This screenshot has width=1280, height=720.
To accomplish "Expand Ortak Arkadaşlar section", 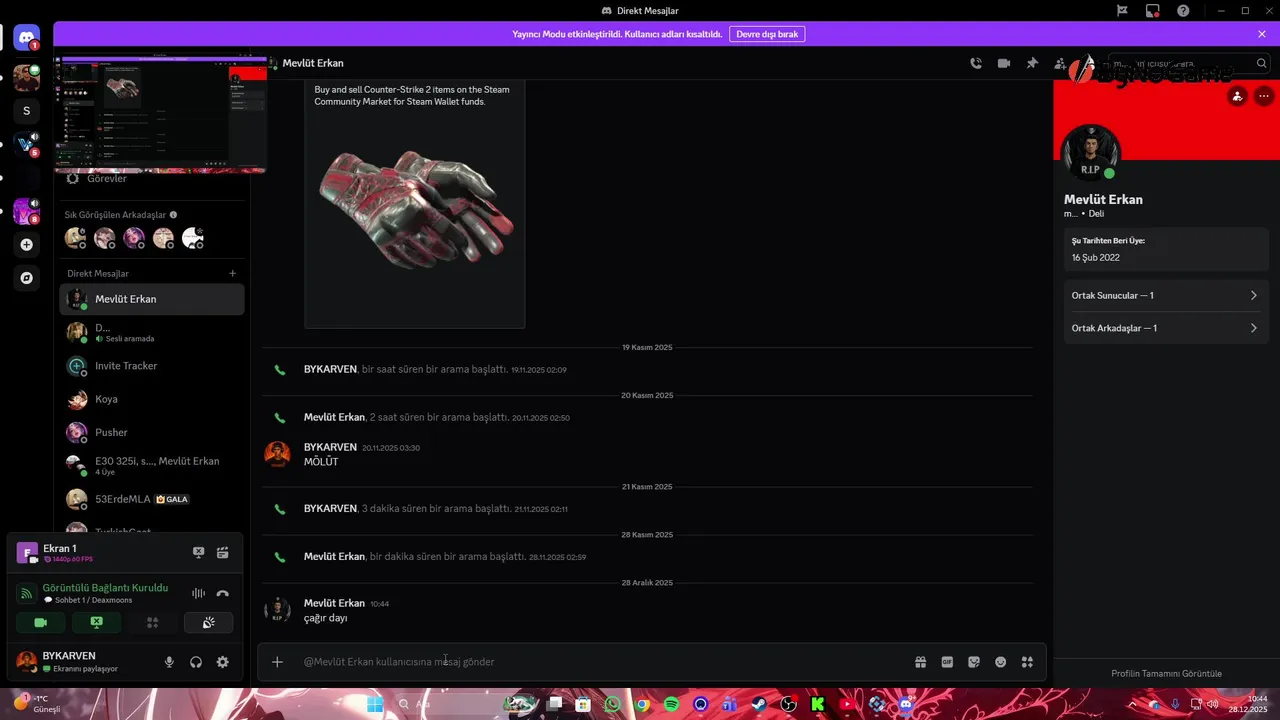I will [1166, 328].
